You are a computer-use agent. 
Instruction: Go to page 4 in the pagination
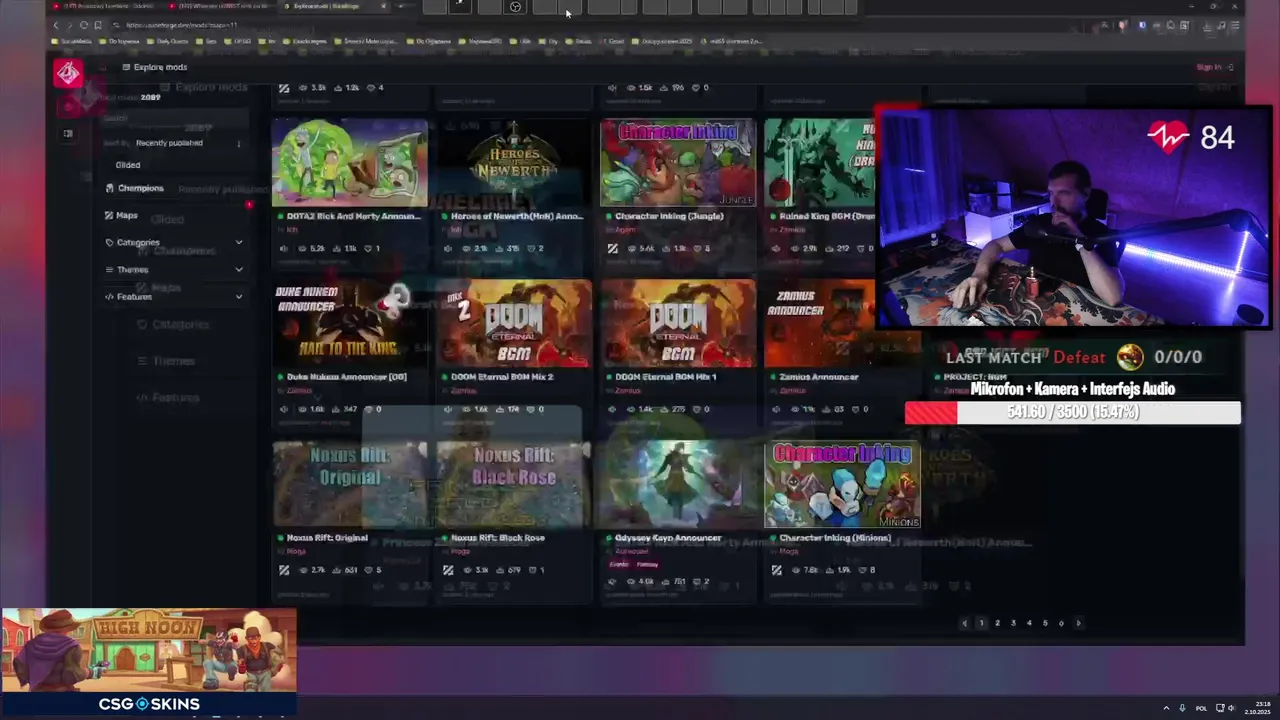(x=1029, y=623)
